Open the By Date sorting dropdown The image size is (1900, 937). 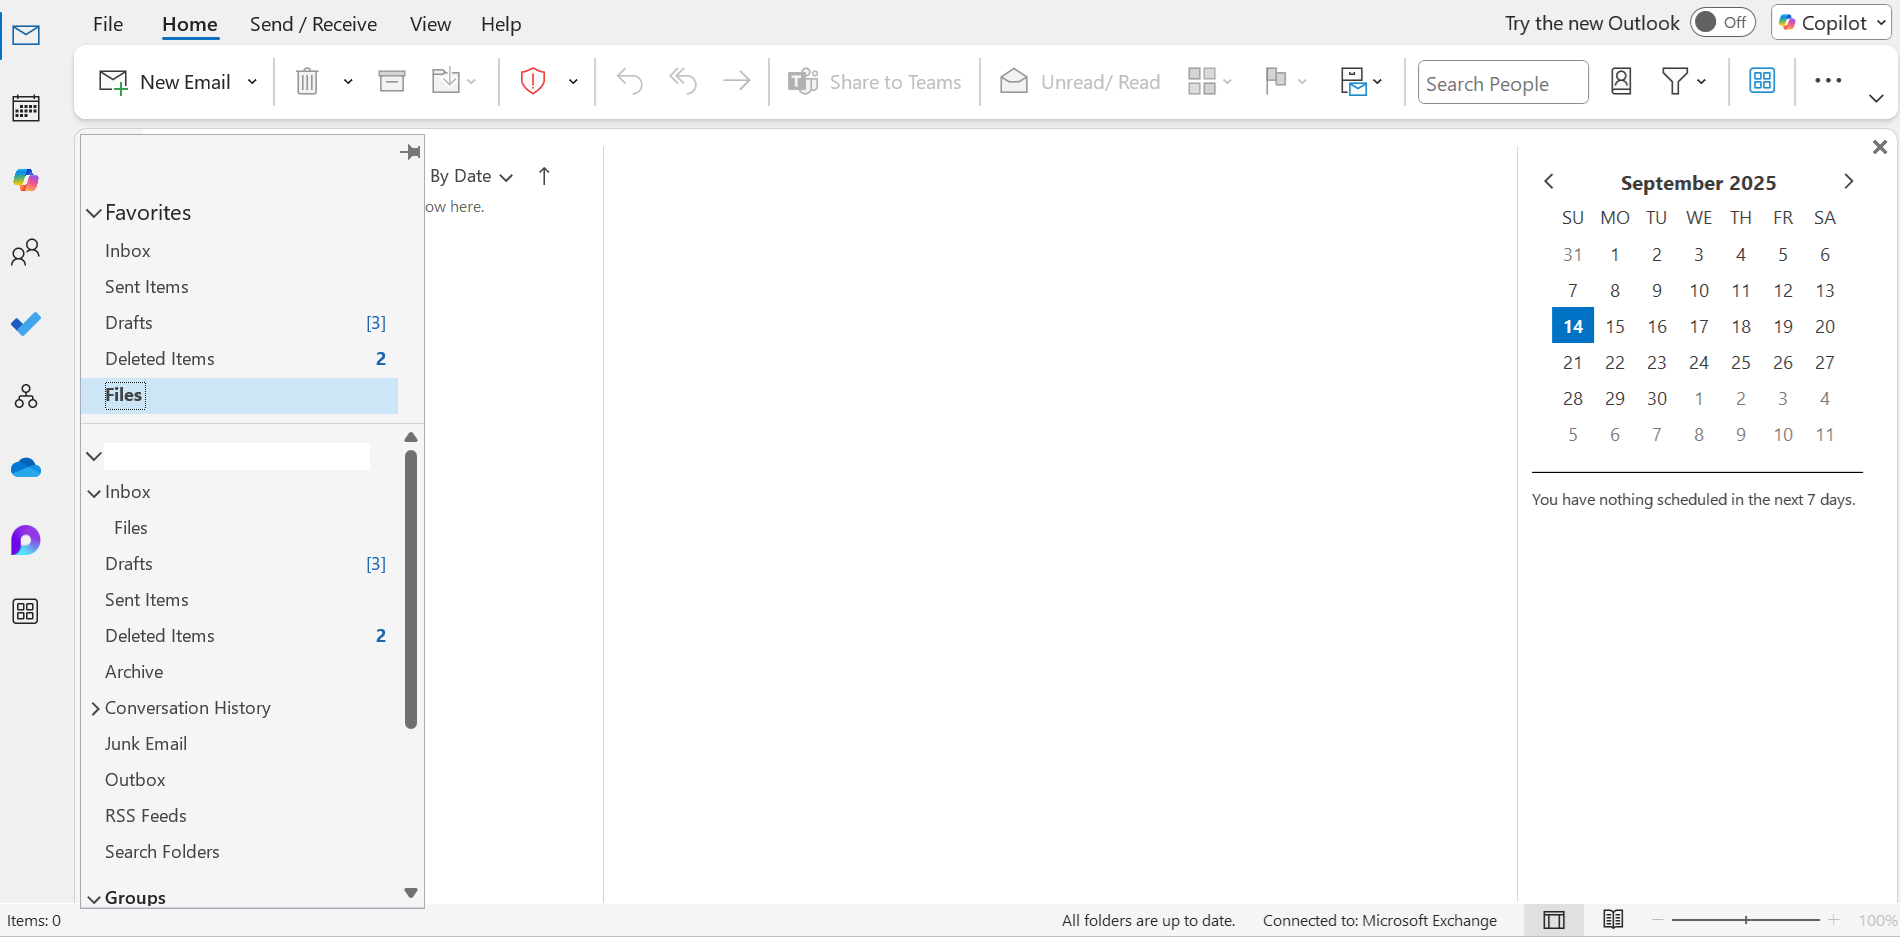coord(470,176)
